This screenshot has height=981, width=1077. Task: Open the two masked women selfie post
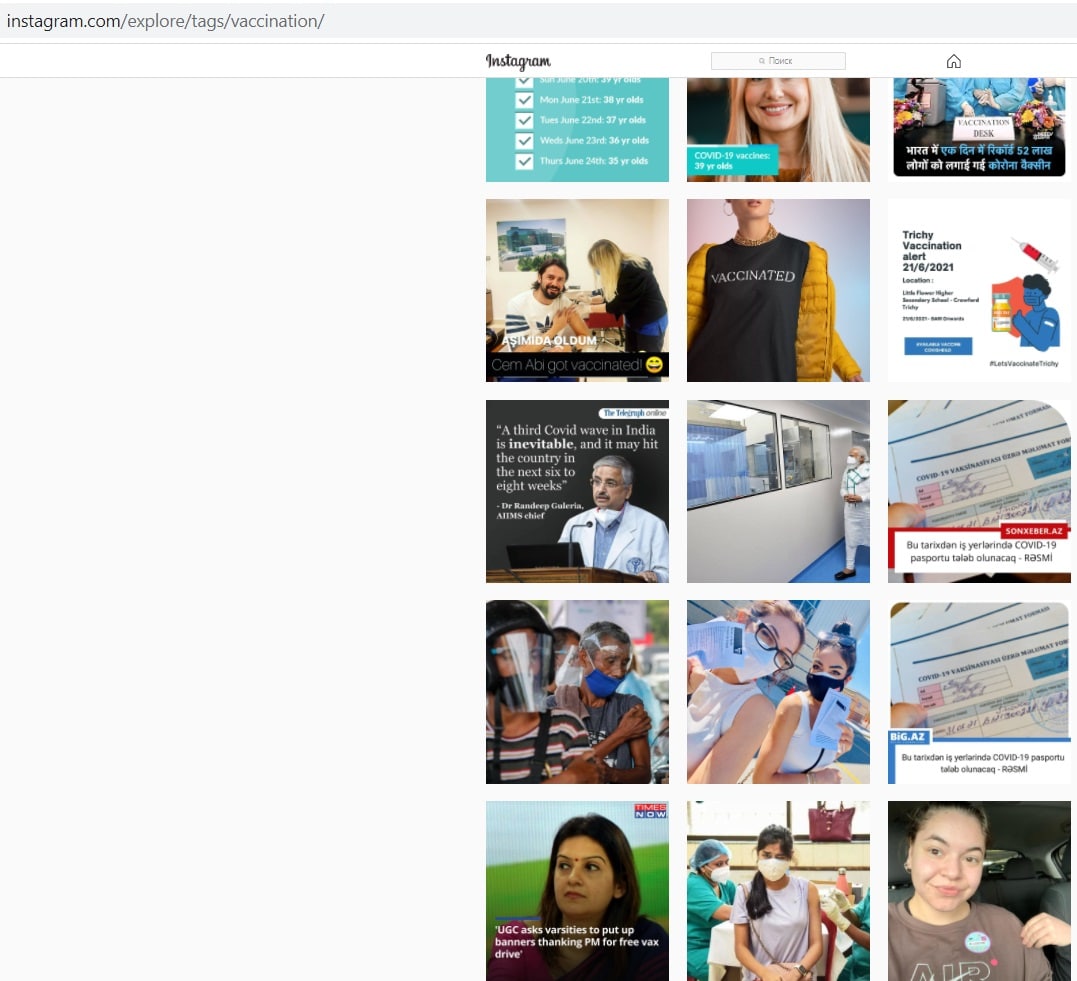778,692
